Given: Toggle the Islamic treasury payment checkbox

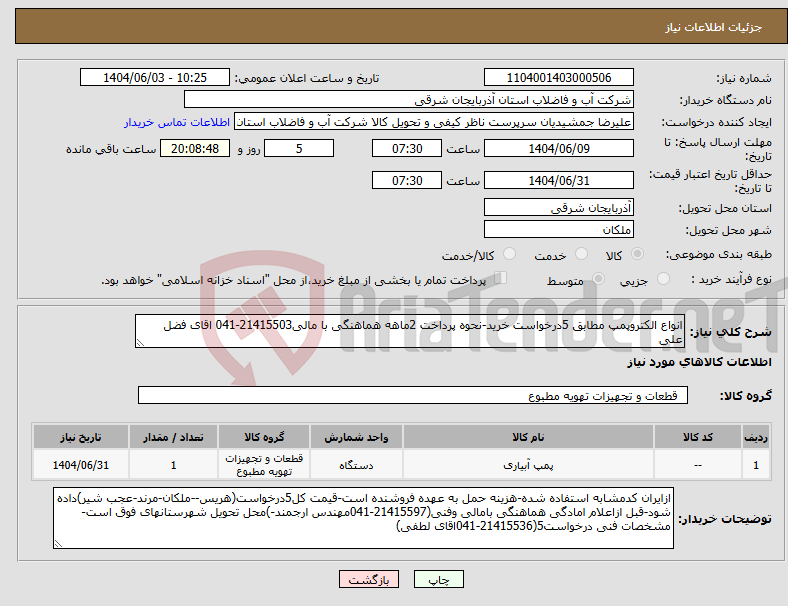Looking at the screenshot, I should pos(500,278).
